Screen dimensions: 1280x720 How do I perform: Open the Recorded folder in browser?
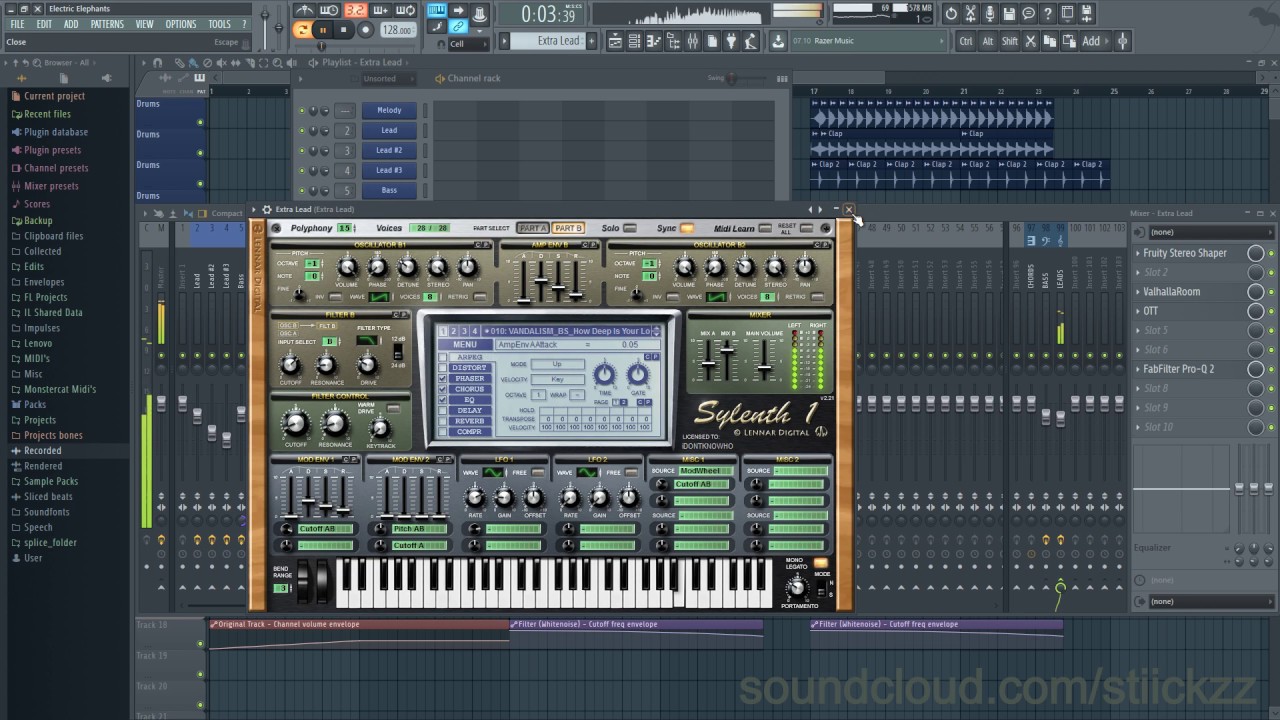(42, 450)
